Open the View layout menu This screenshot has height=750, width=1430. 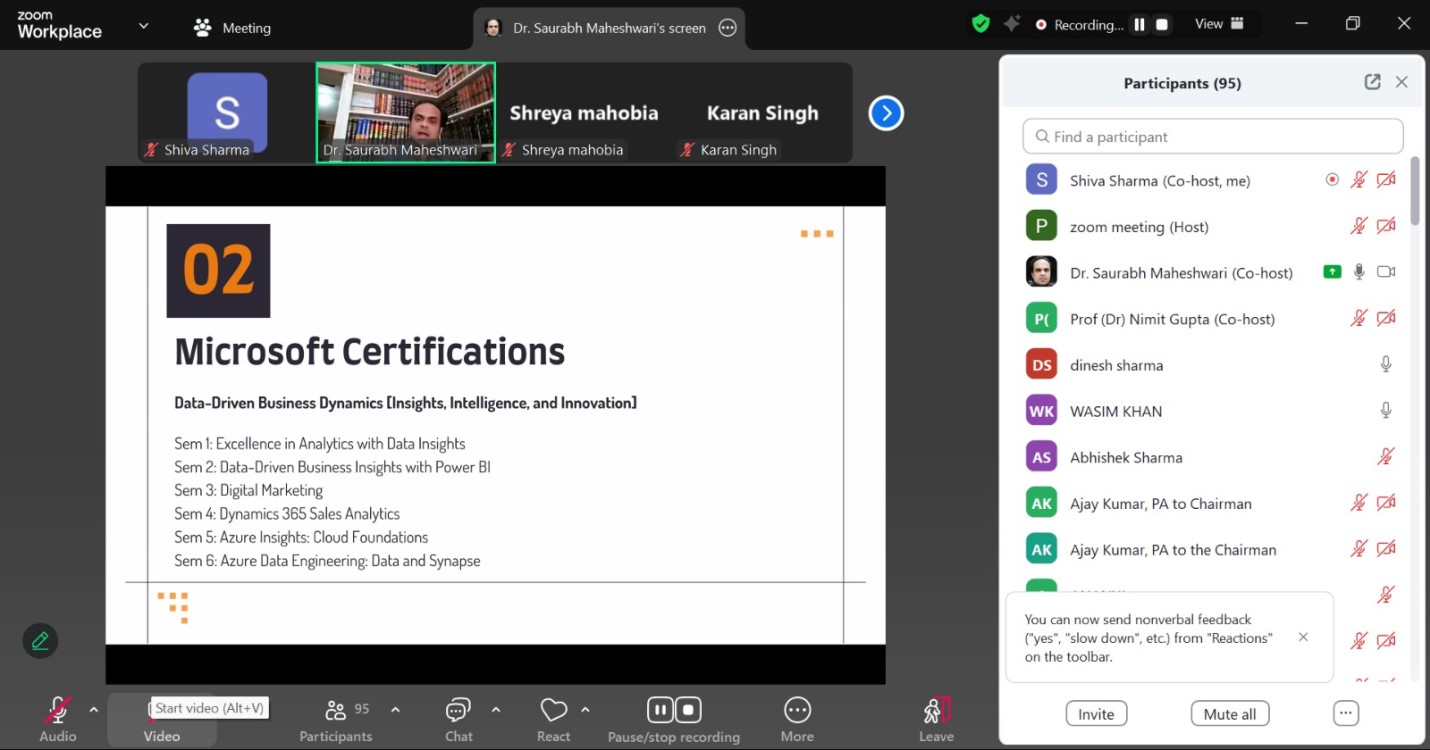[x=1220, y=24]
